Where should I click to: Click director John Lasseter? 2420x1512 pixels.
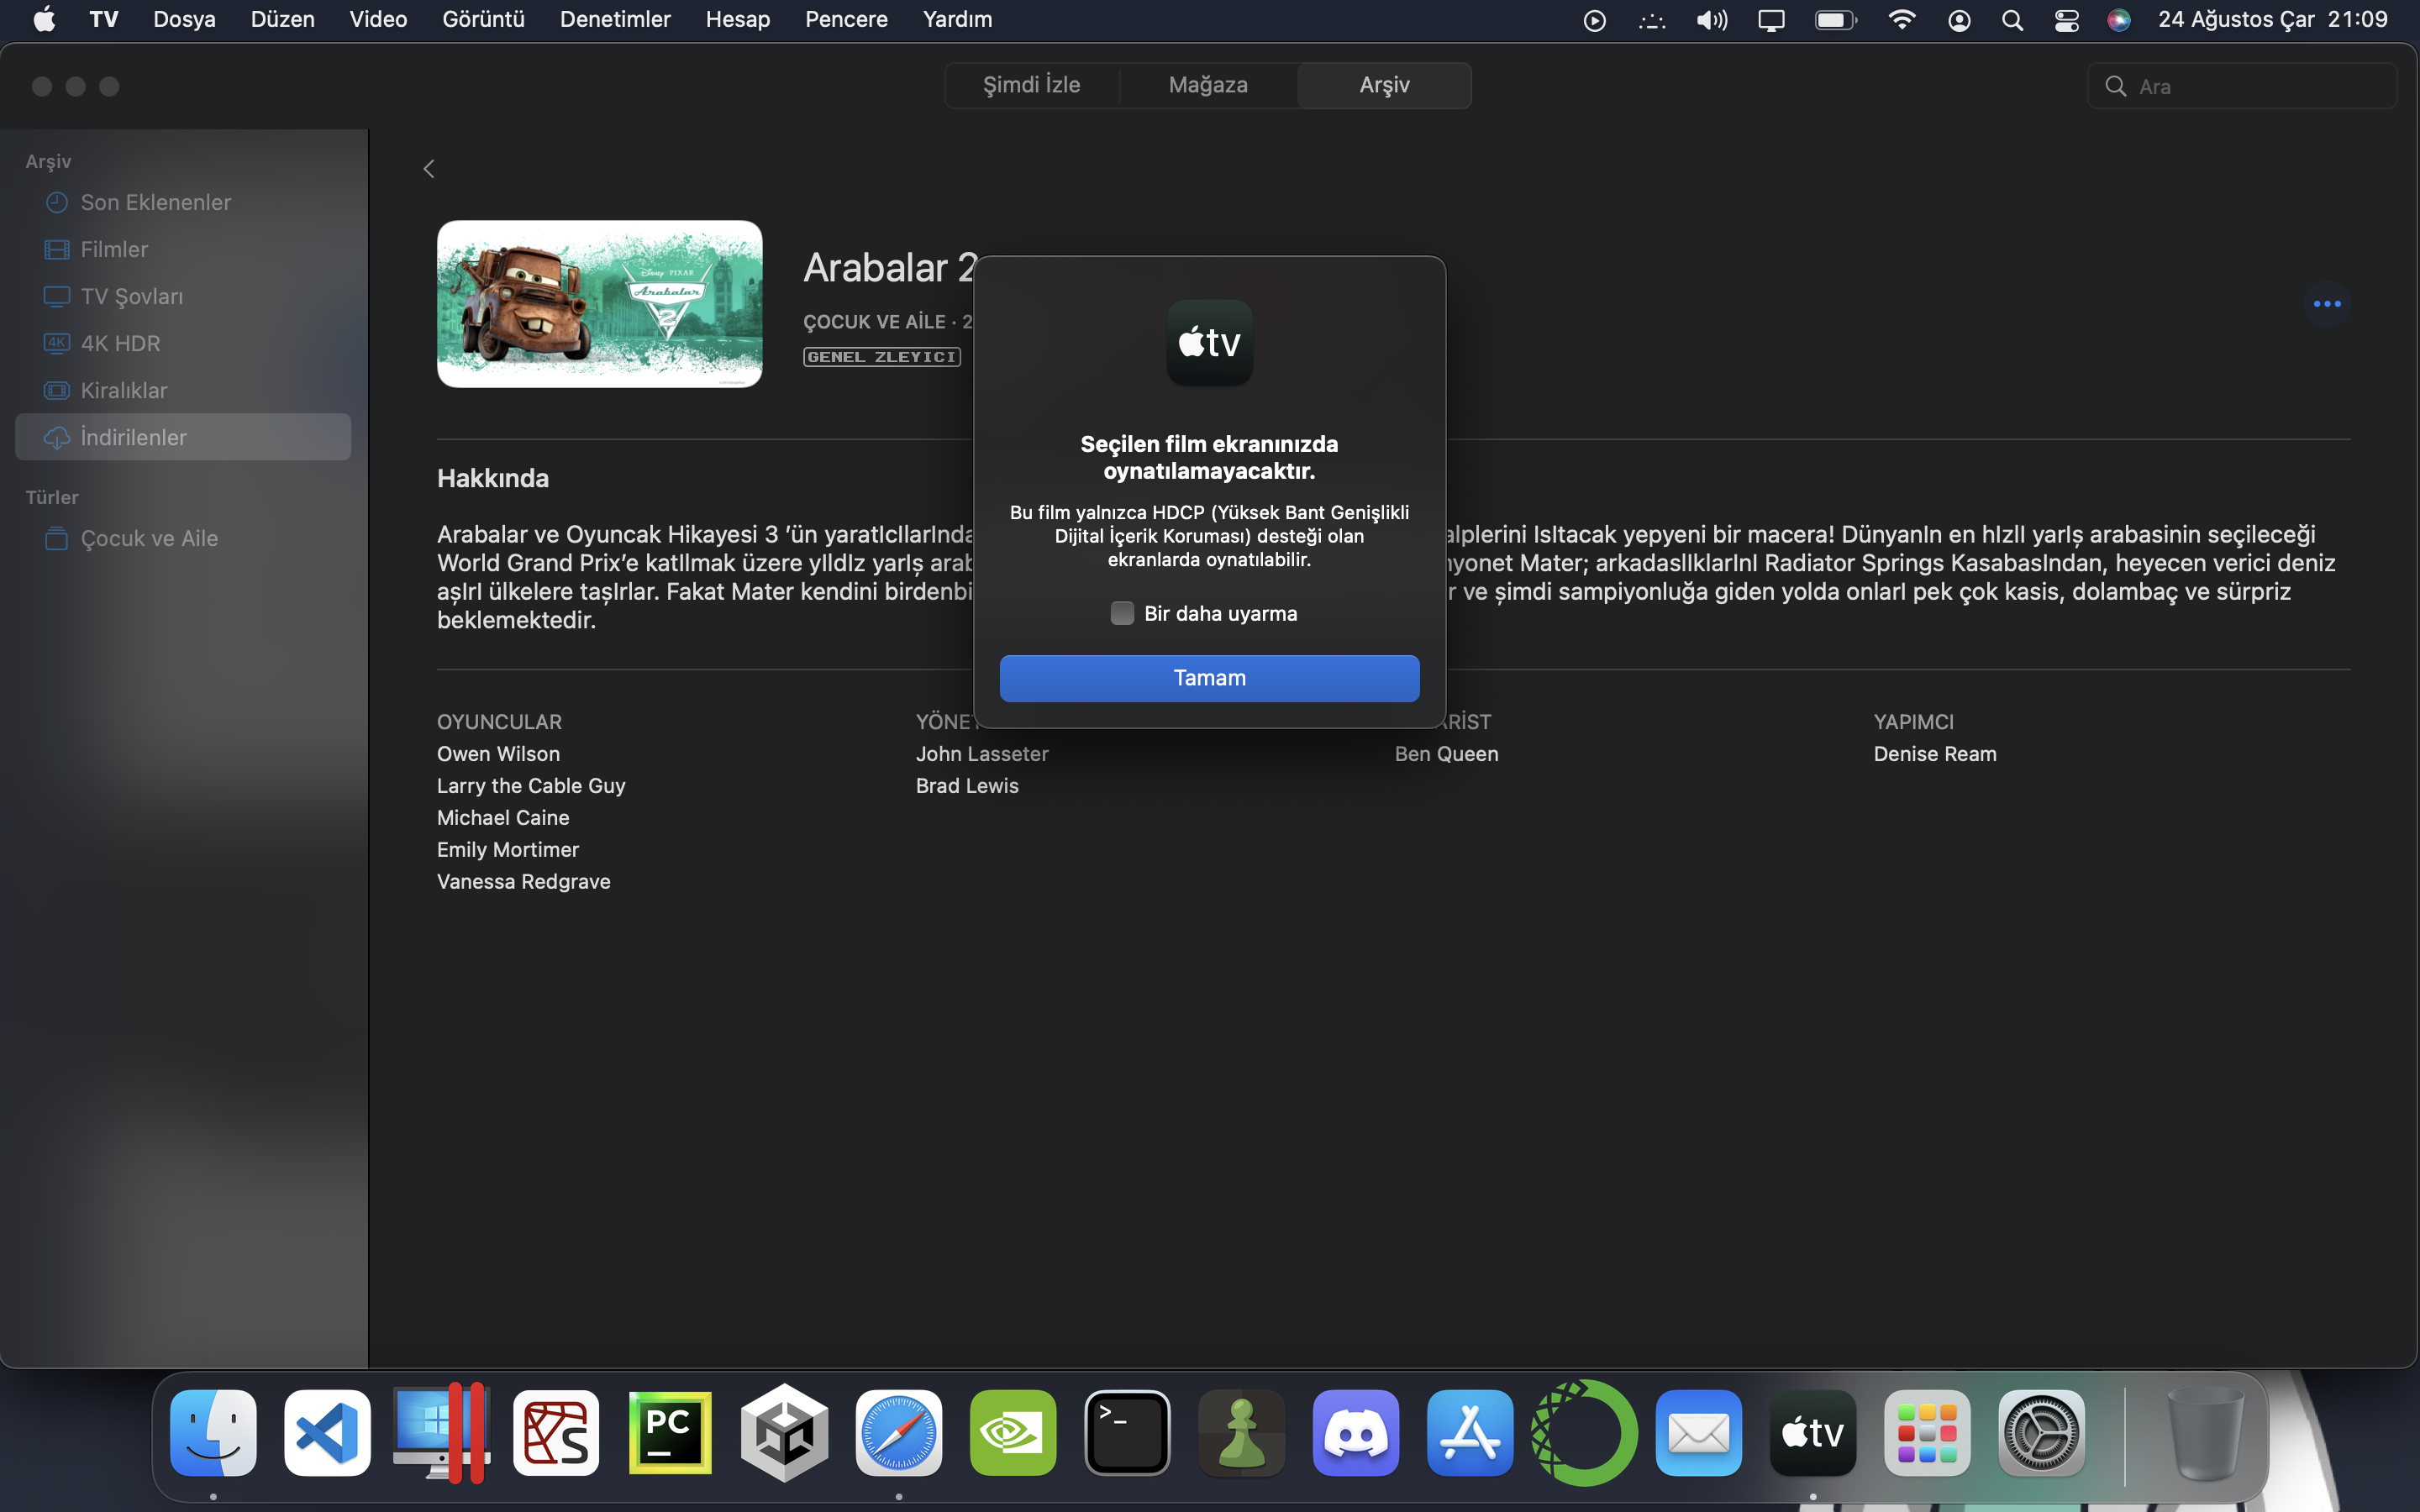982,754
